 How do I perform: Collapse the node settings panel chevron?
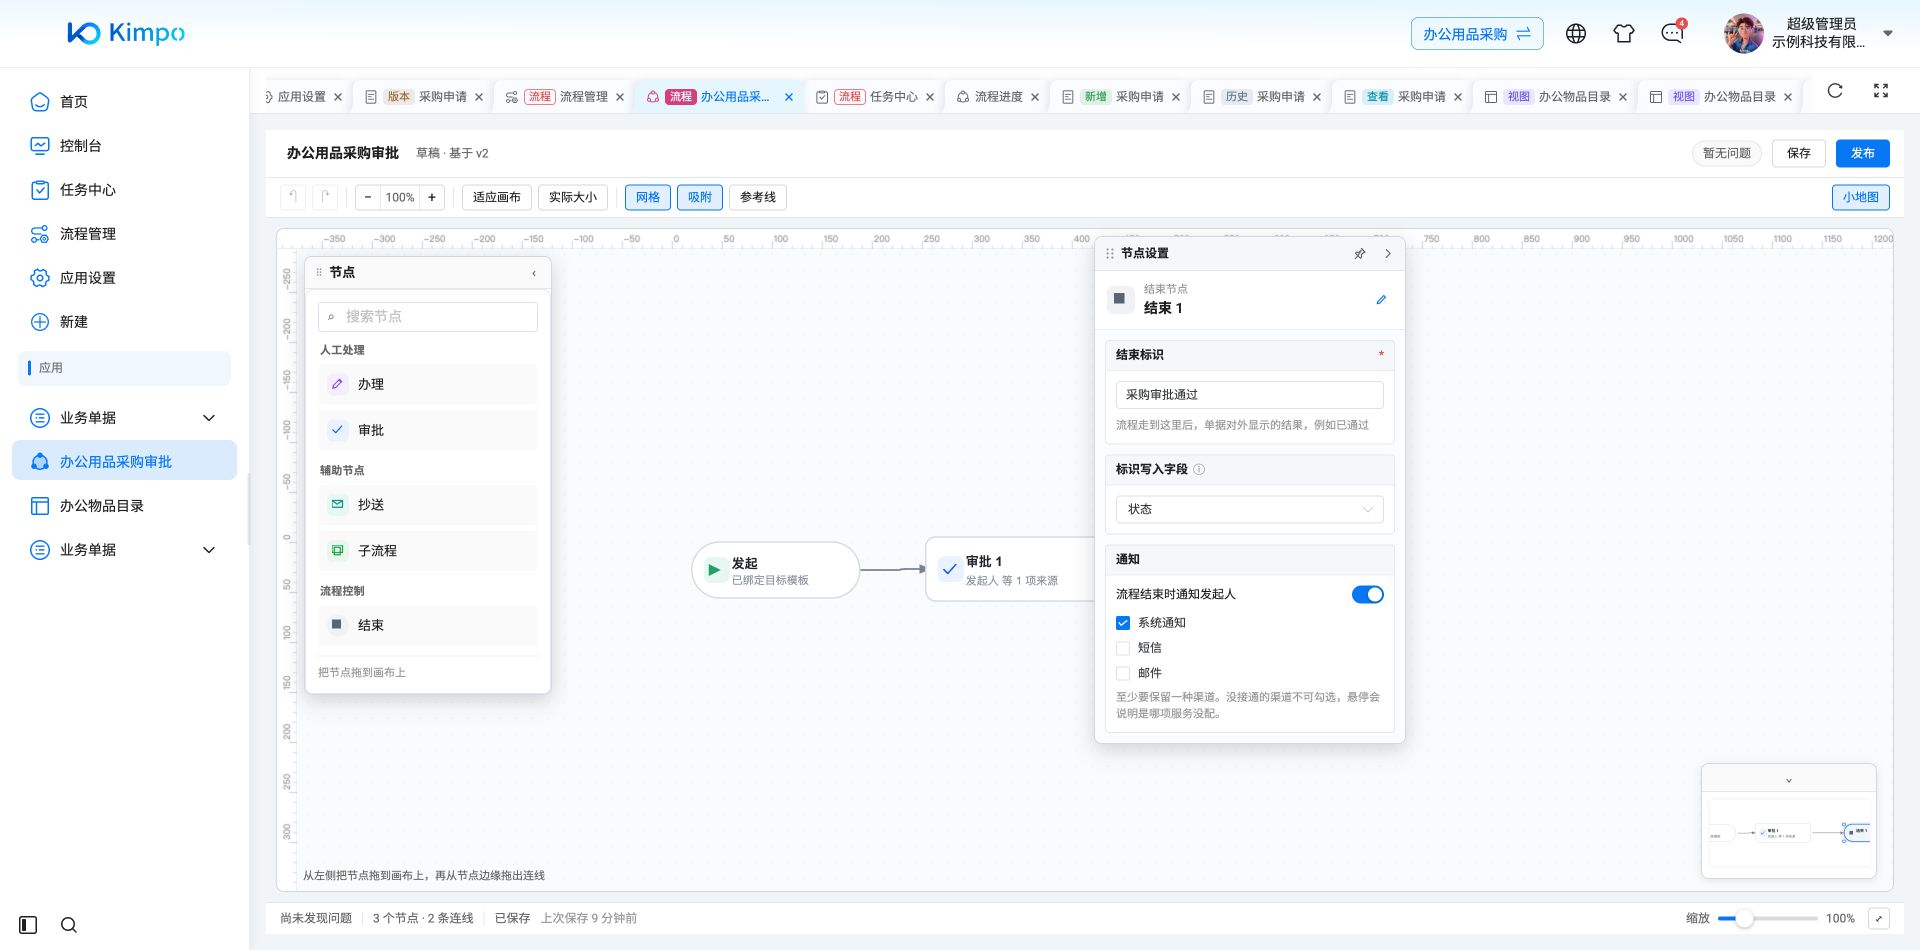pos(1388,254)
